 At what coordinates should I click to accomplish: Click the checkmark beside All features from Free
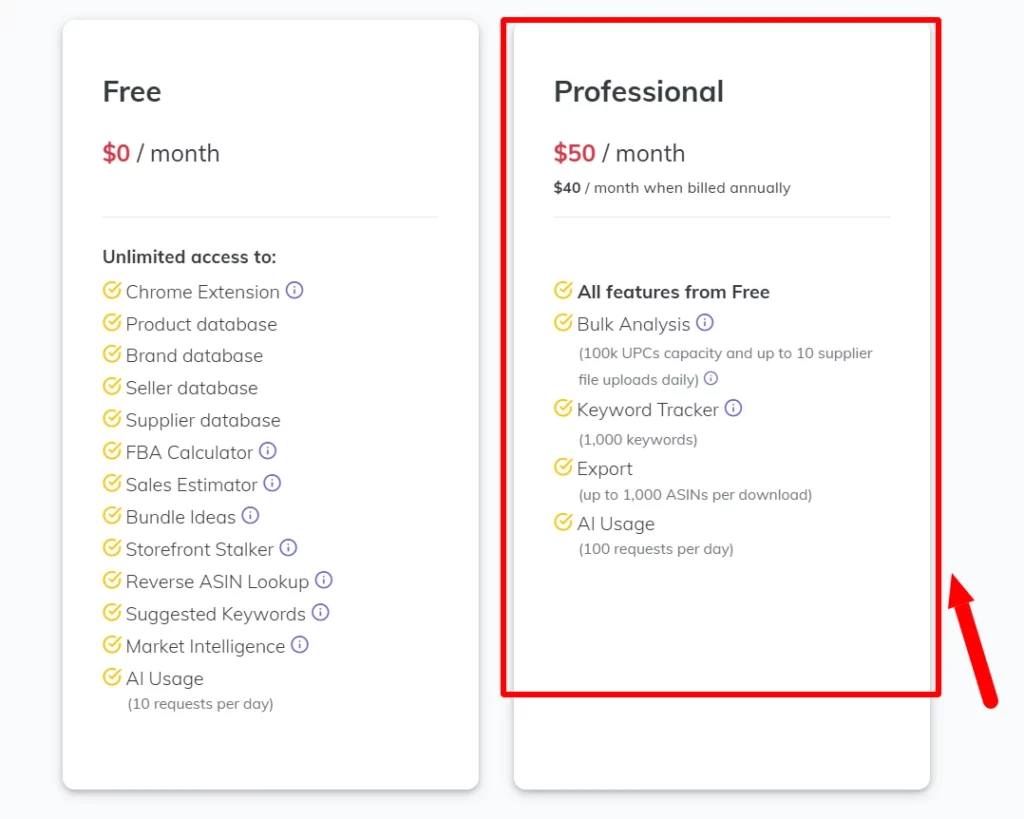point(562,291)
